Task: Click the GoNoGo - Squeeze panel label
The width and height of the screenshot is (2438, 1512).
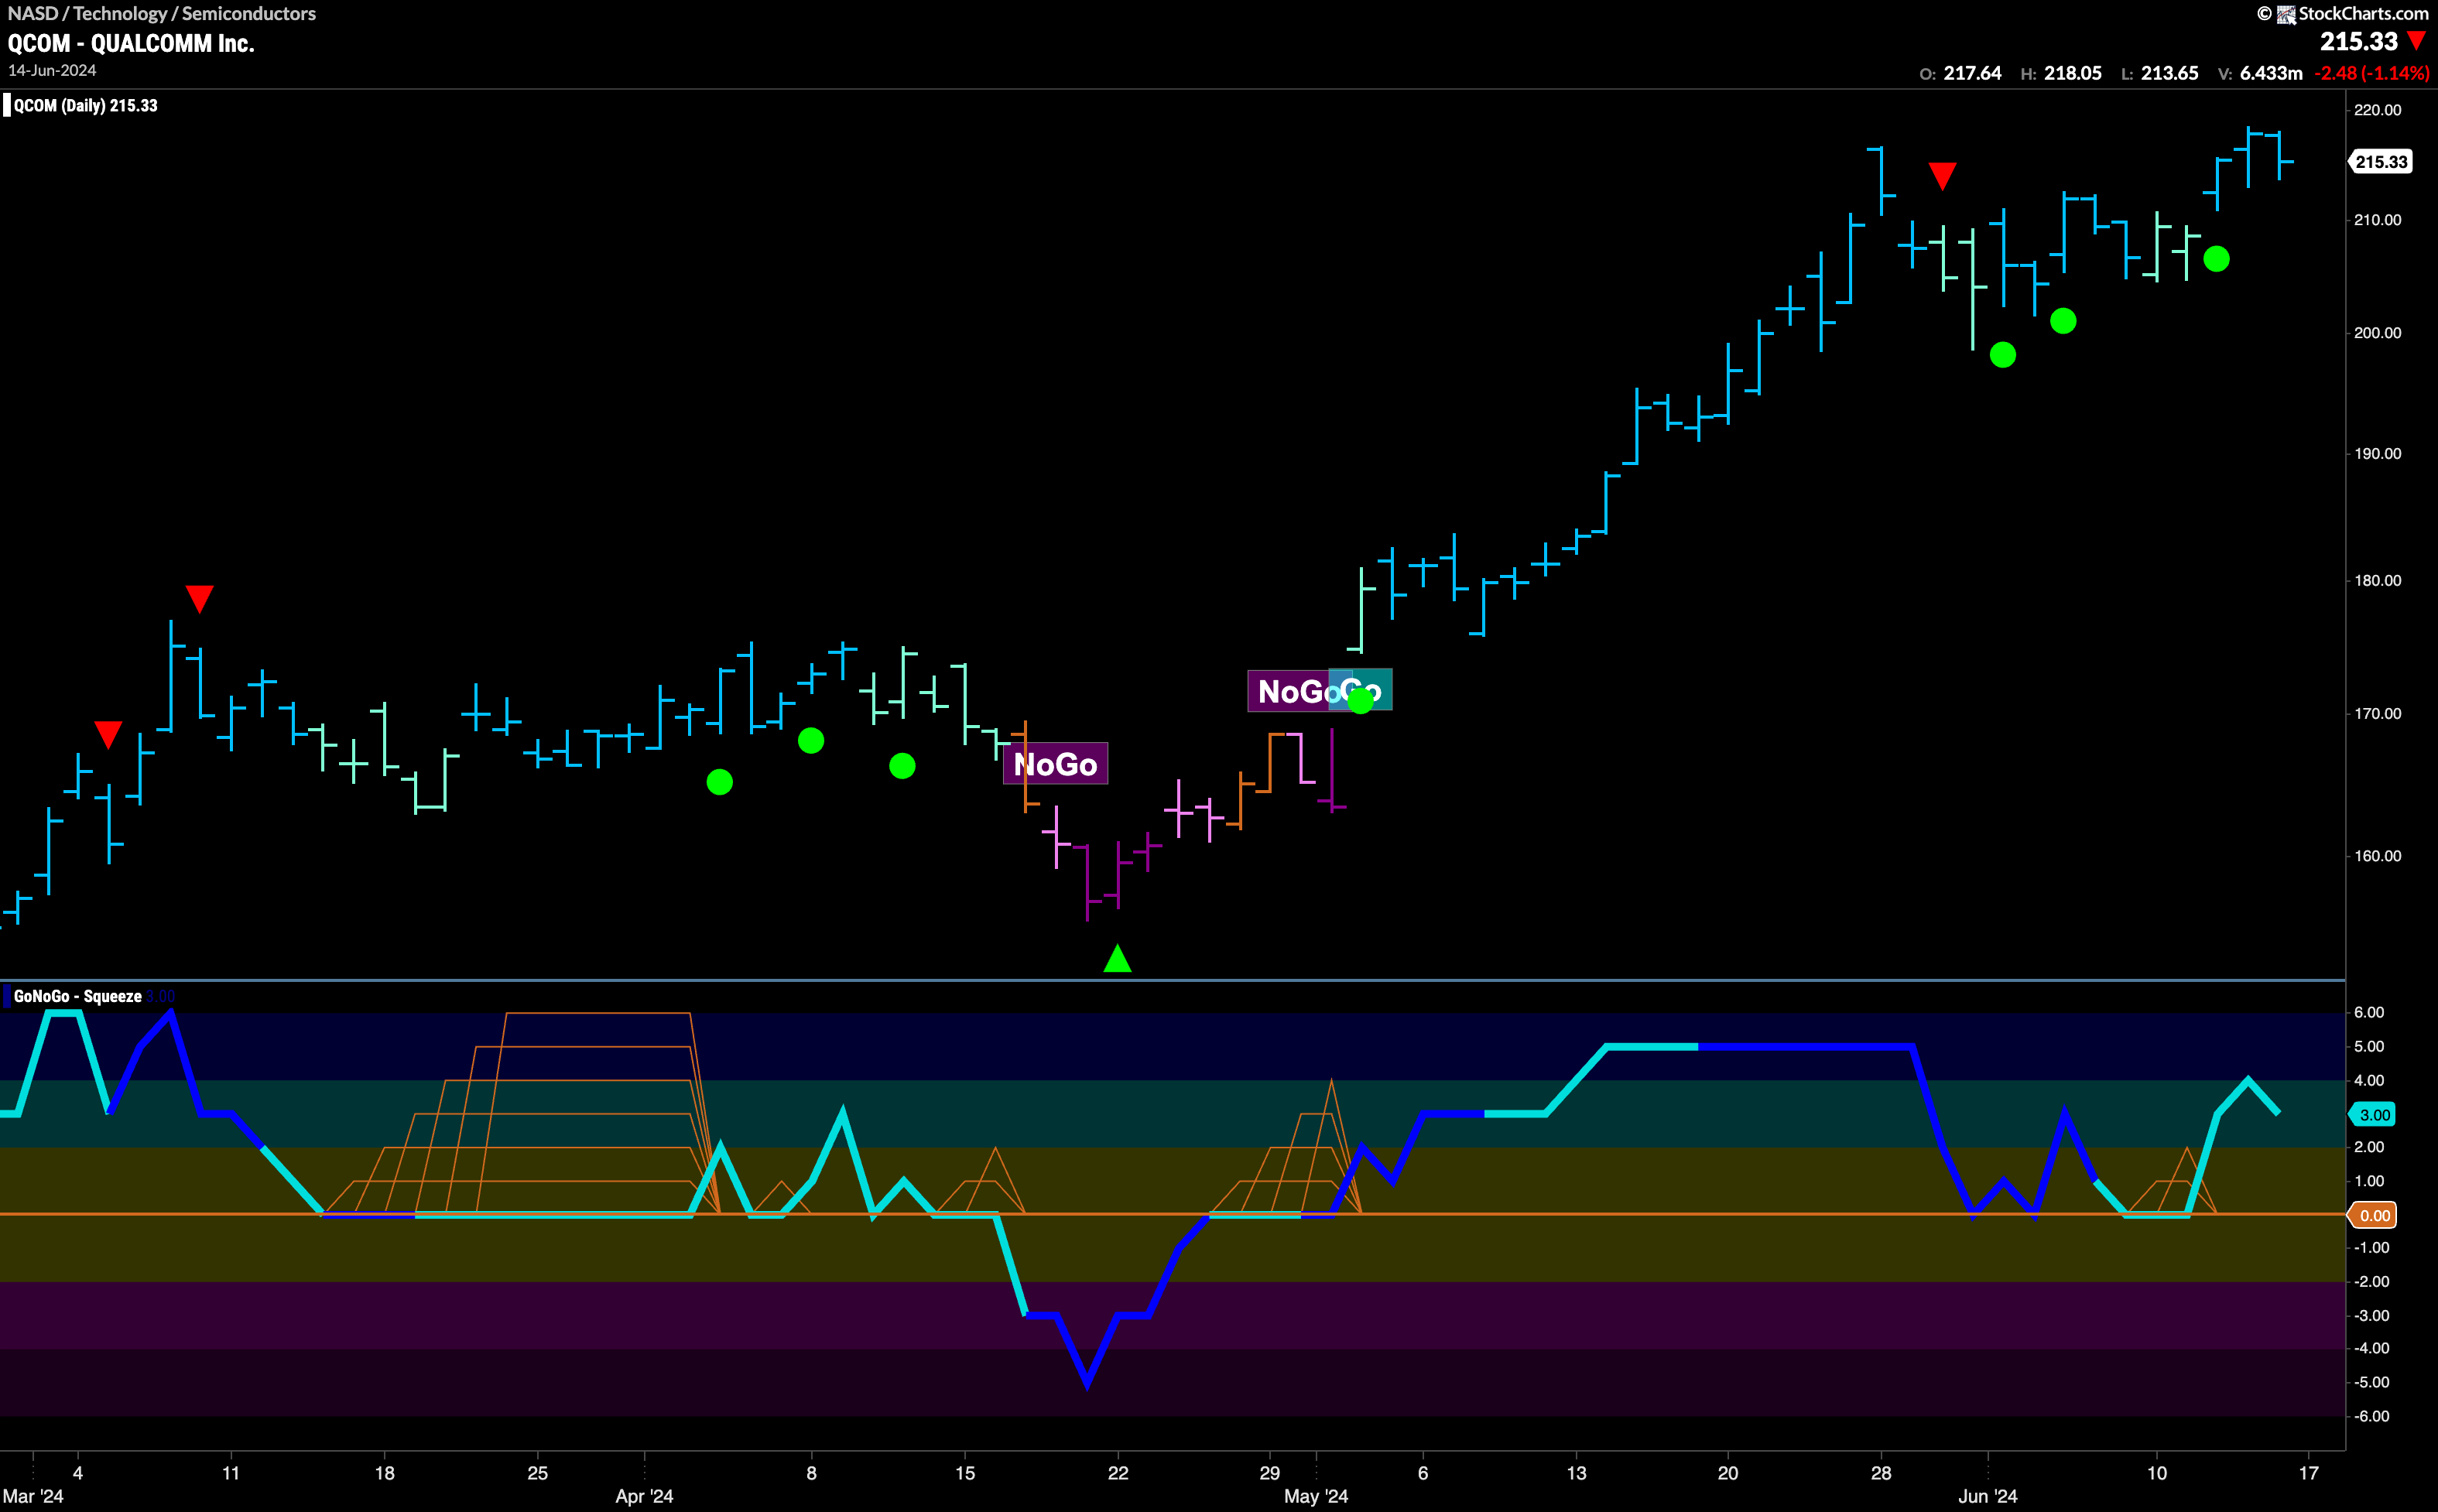Action: 77,996
